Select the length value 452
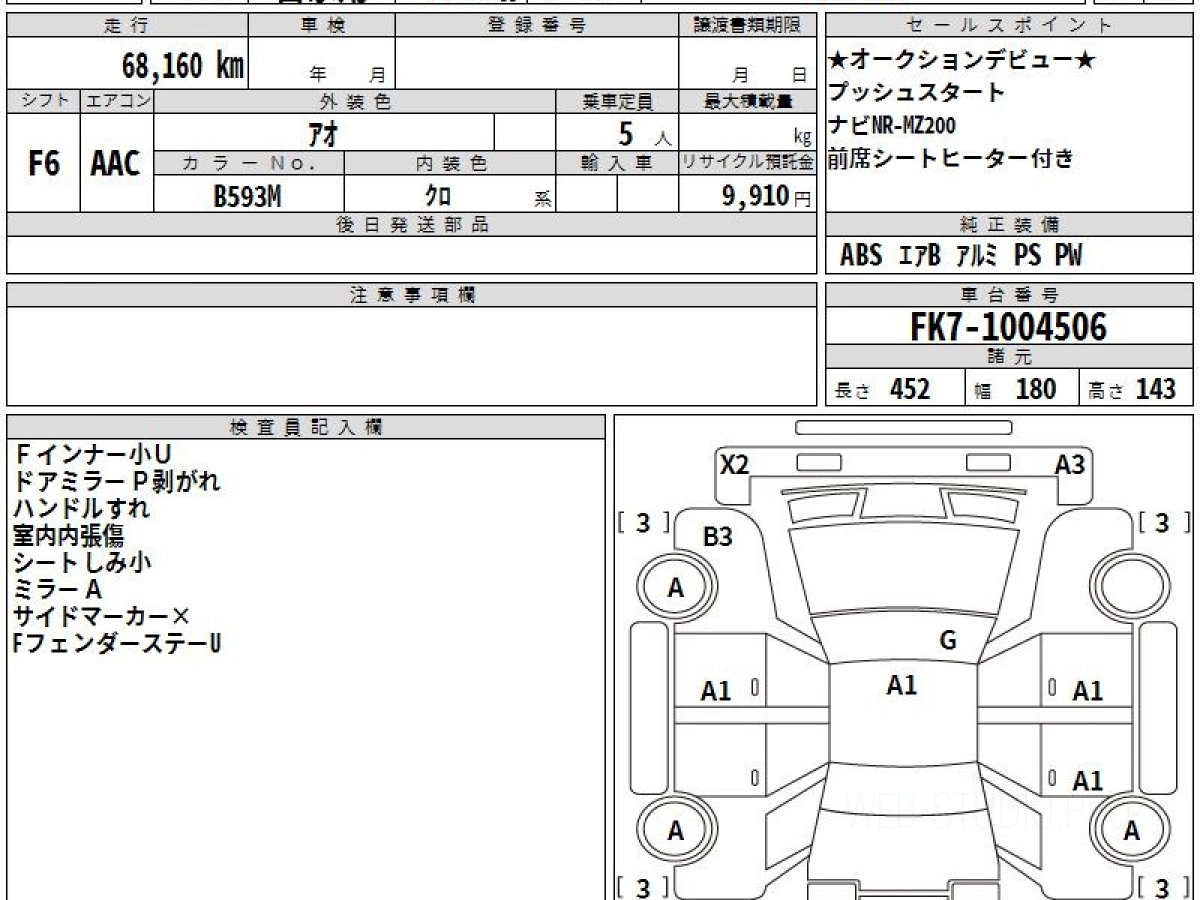 pos(910,389)
